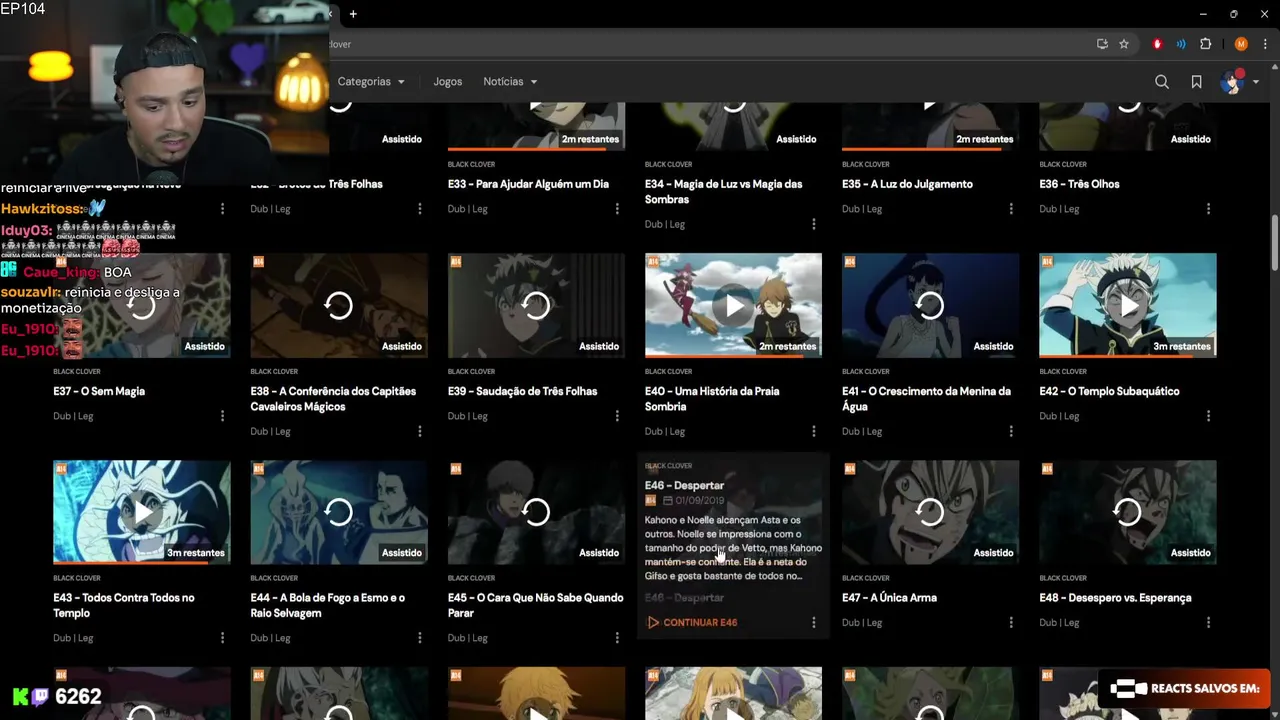Click the CONTINUAR E46 button
This screenshot has height=720, width=1280.
[692, 622]
